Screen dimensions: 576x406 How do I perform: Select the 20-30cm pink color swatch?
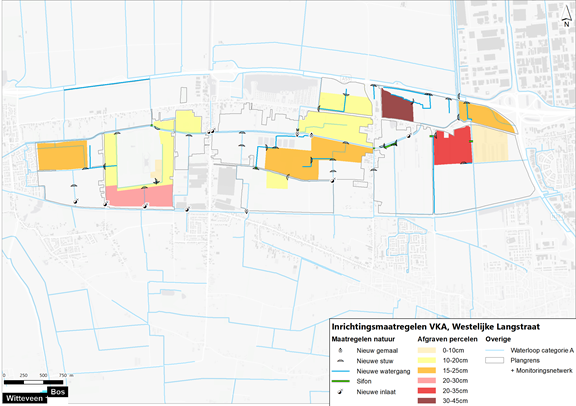427,381
